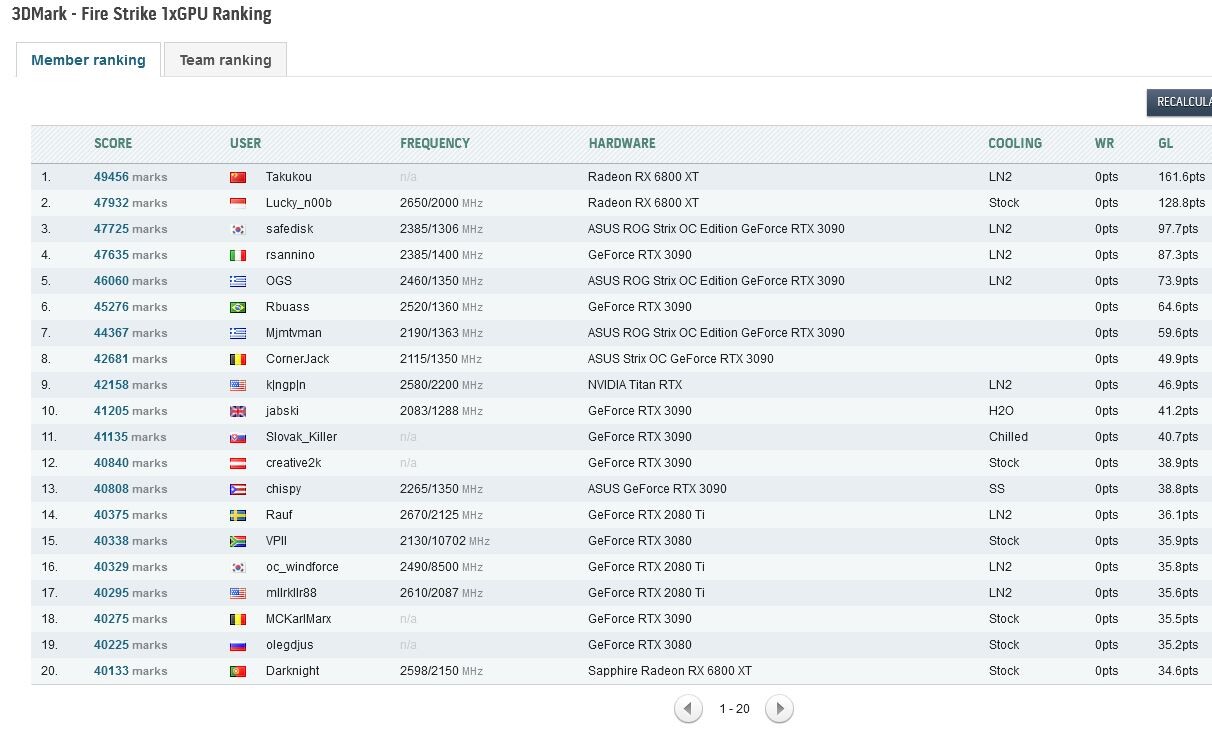Click the COOLING column header
This screenshot has width=1212, height=729.
pos(1015,143)
